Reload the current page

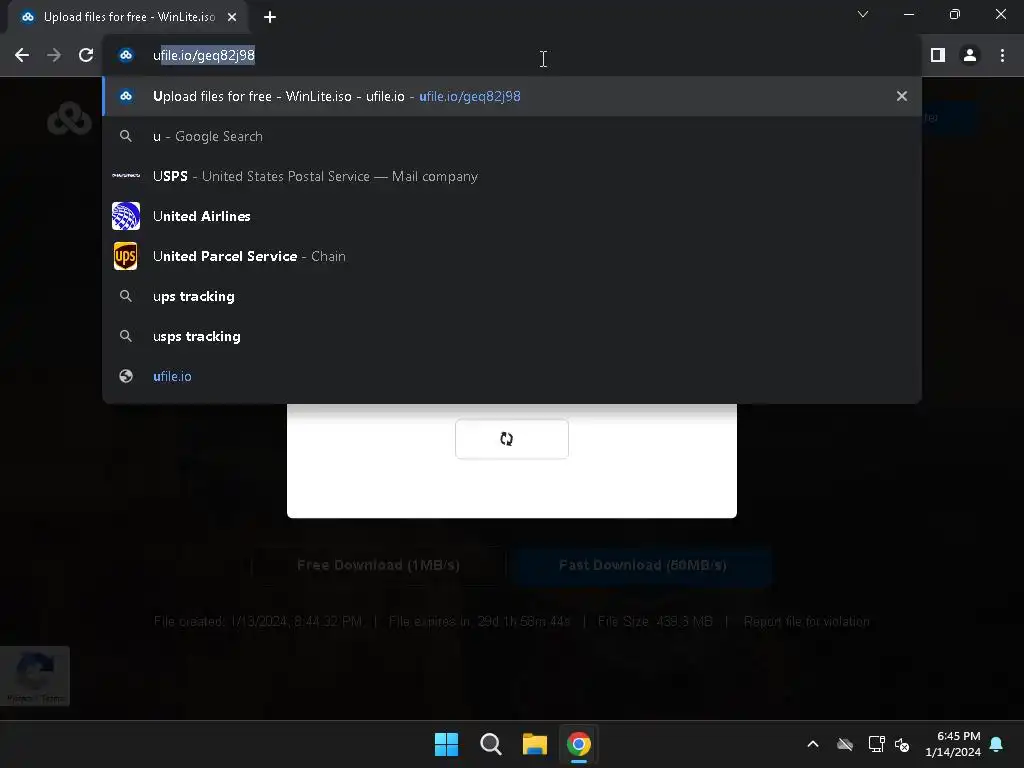pyautogui.click(x=86, y=56)
